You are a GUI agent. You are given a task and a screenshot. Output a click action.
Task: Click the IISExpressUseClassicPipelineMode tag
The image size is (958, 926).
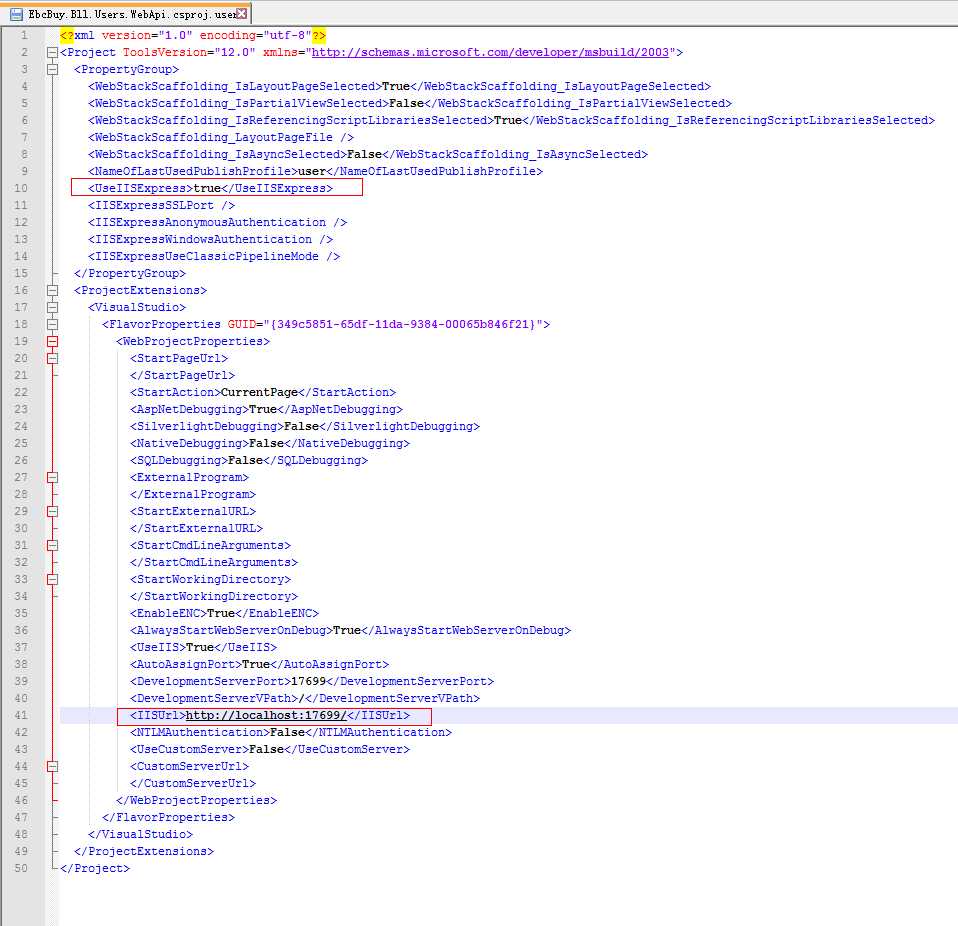(x=214, y=257)
